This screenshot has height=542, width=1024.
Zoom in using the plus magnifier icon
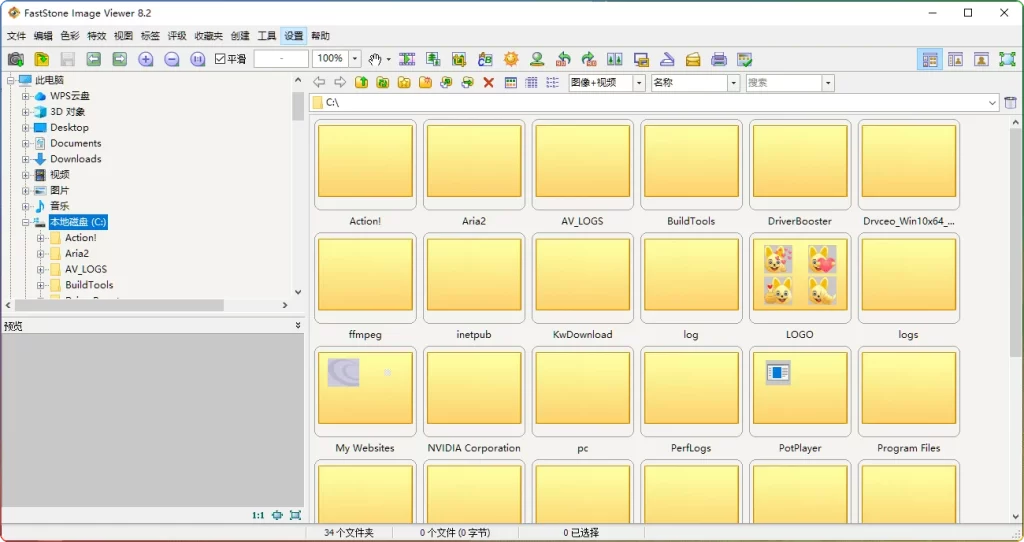146,59
